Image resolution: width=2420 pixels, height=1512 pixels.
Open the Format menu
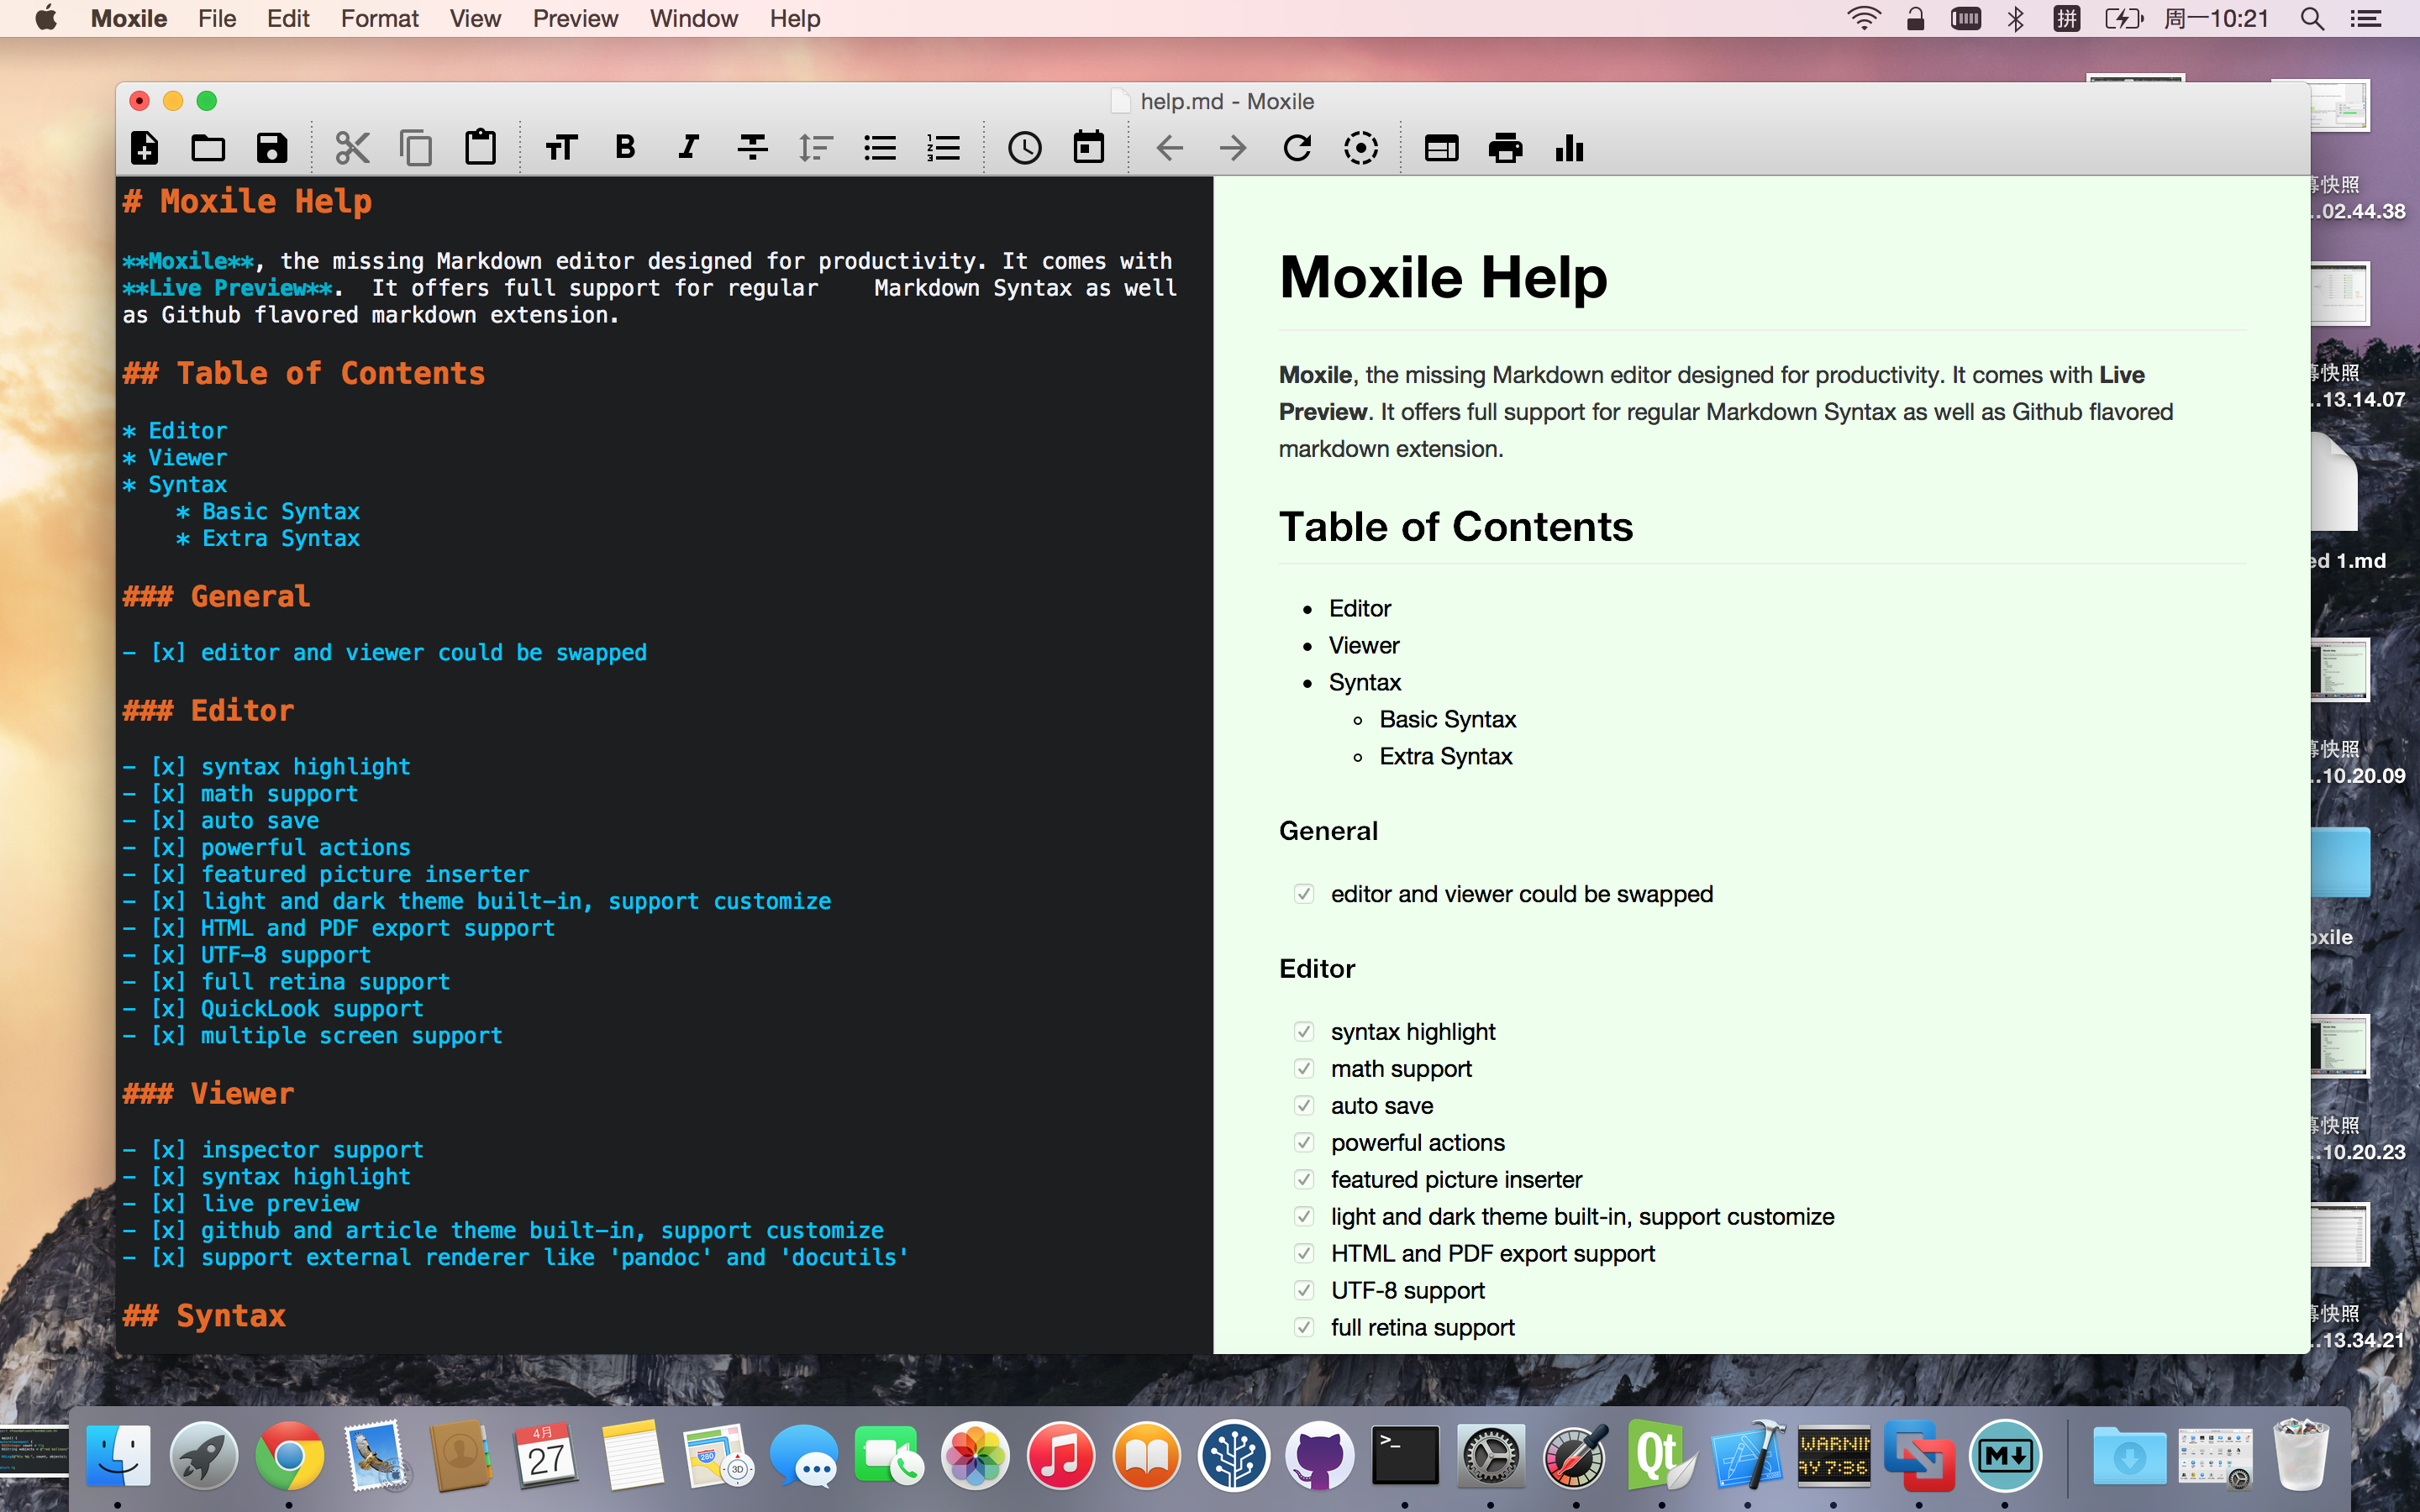[380, 18]
